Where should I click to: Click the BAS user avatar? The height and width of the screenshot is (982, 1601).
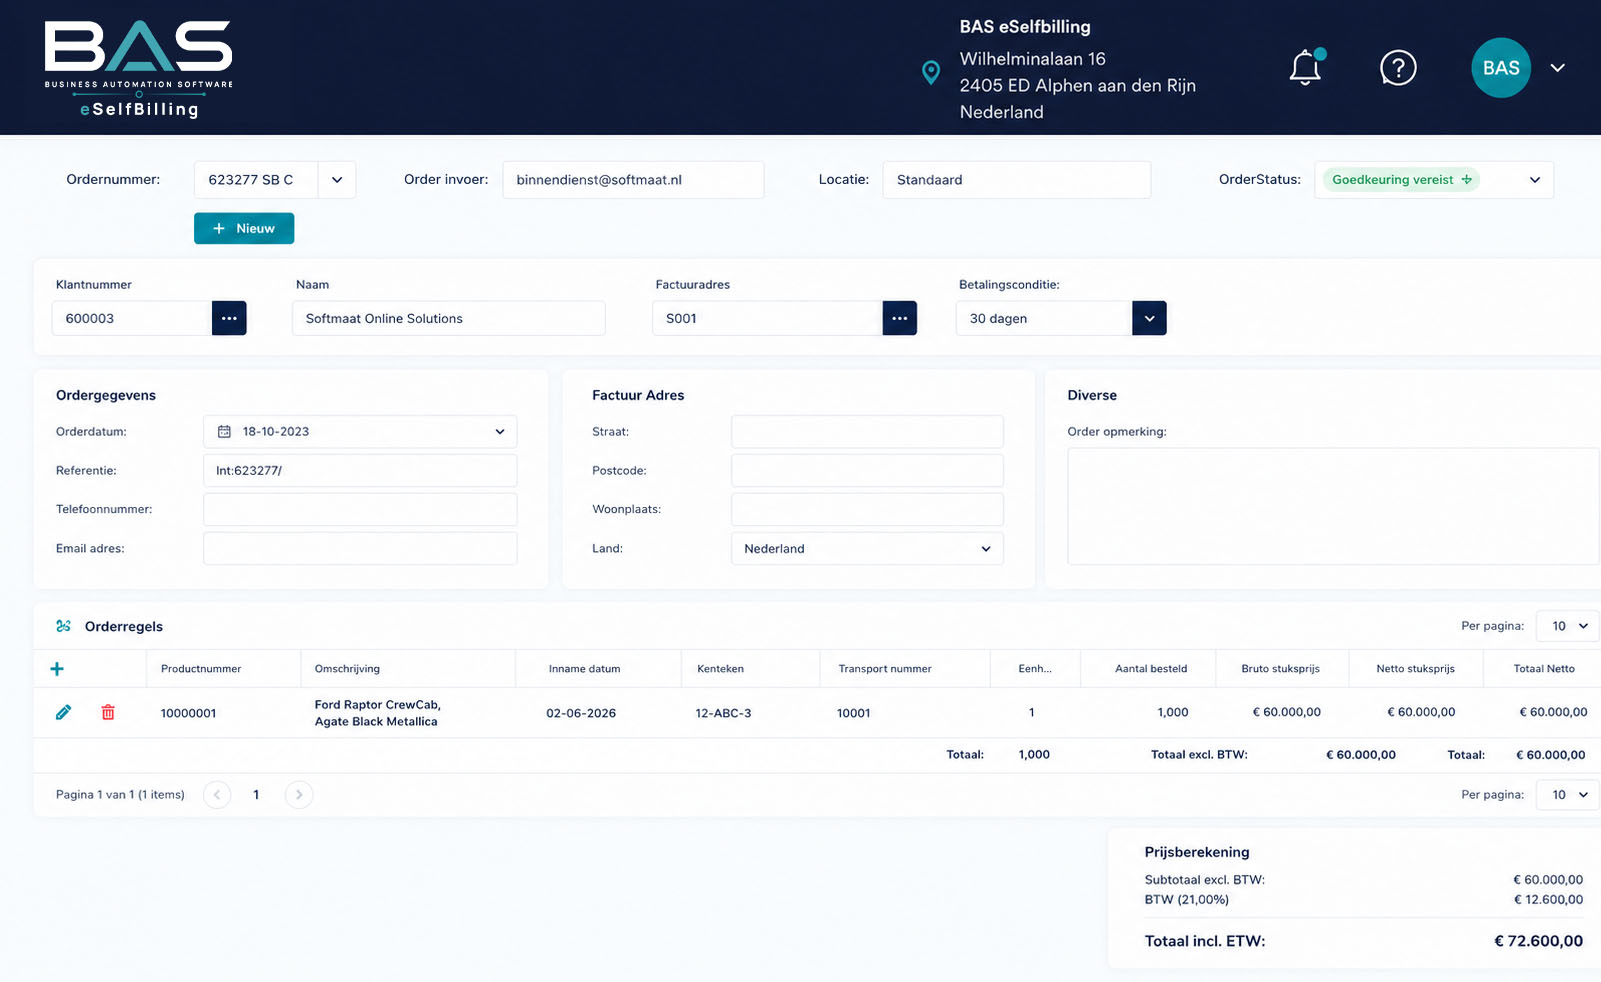tap(1501, 68)
